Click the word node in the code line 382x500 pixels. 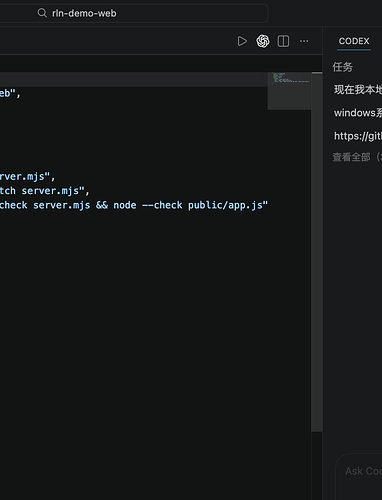pyautogui.click(x=125, y=205)
